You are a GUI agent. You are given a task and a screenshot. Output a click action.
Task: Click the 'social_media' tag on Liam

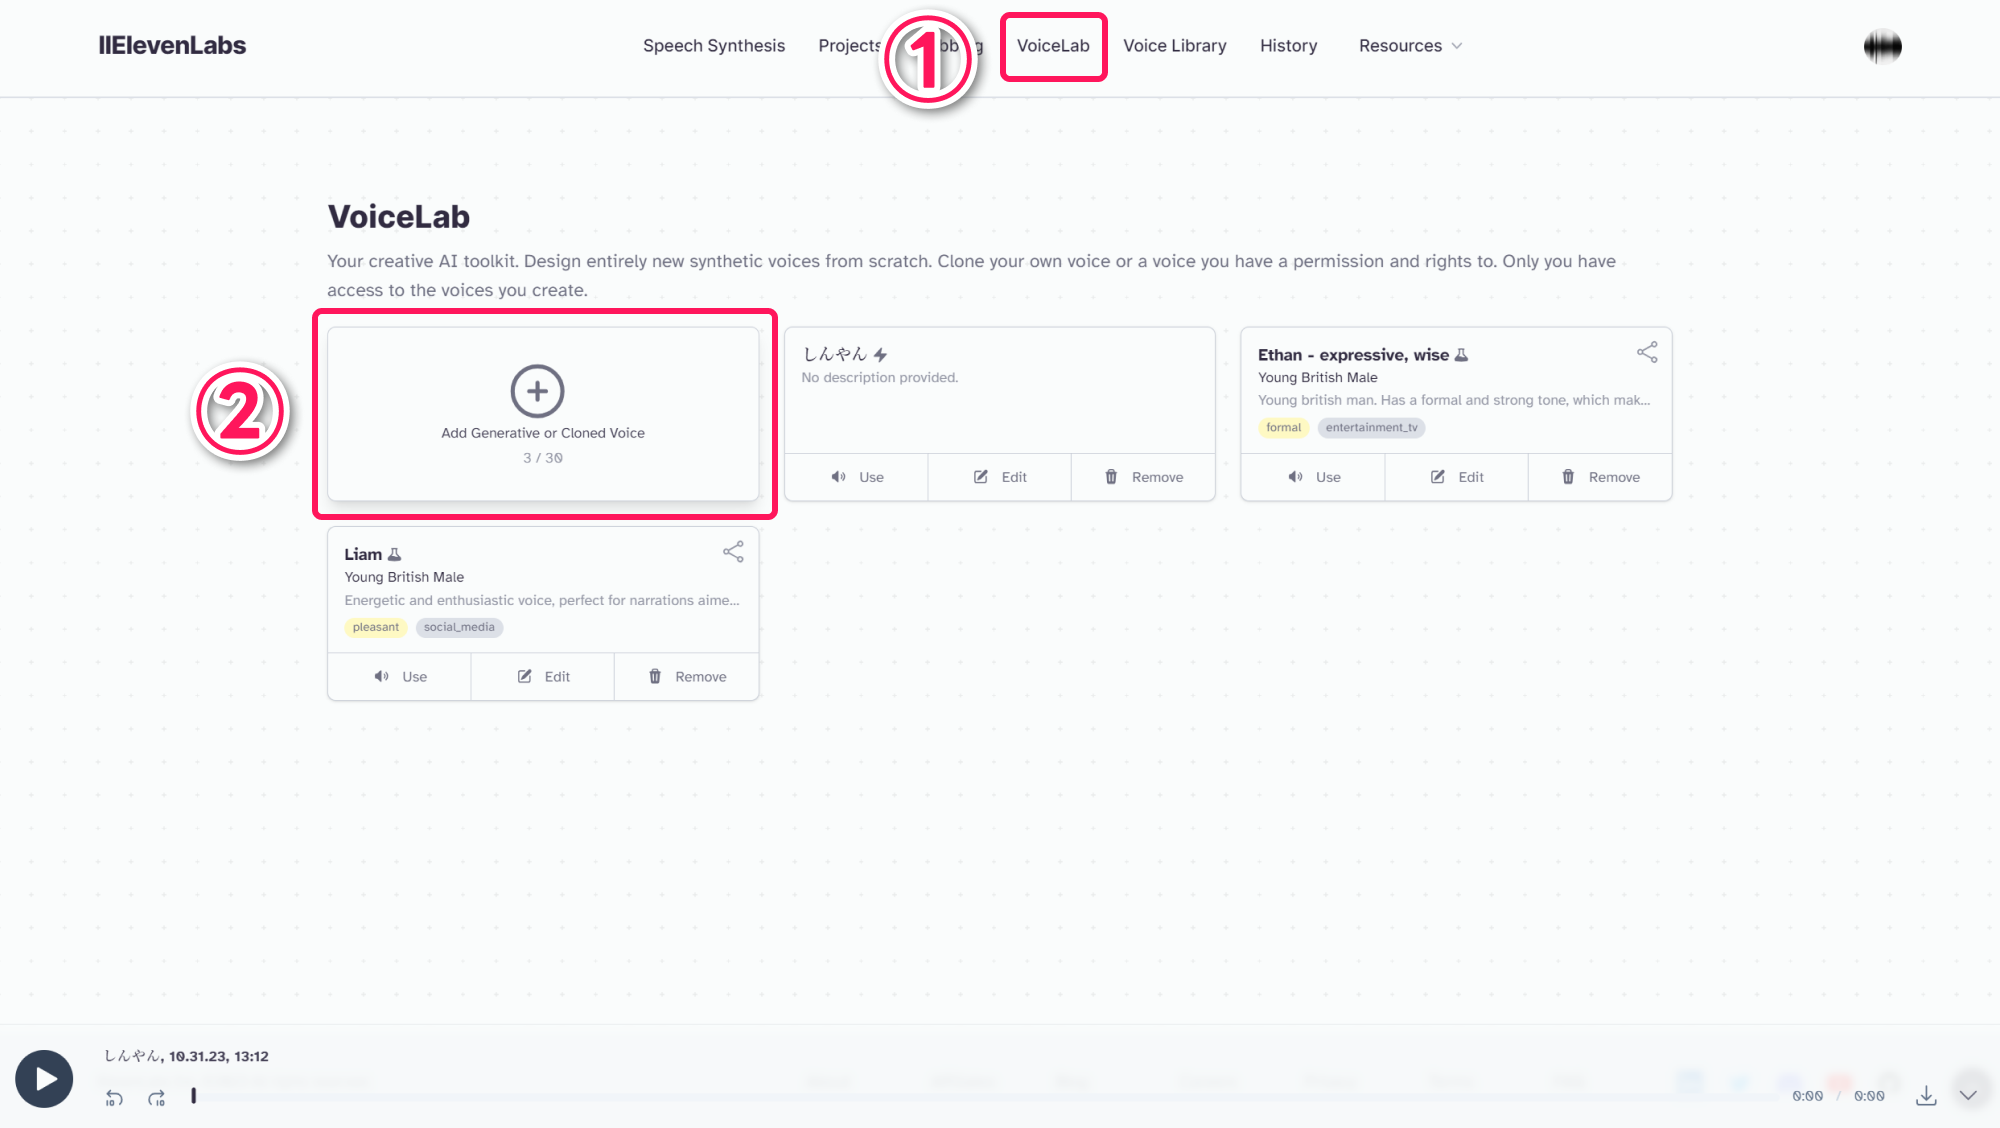(459, 628)
